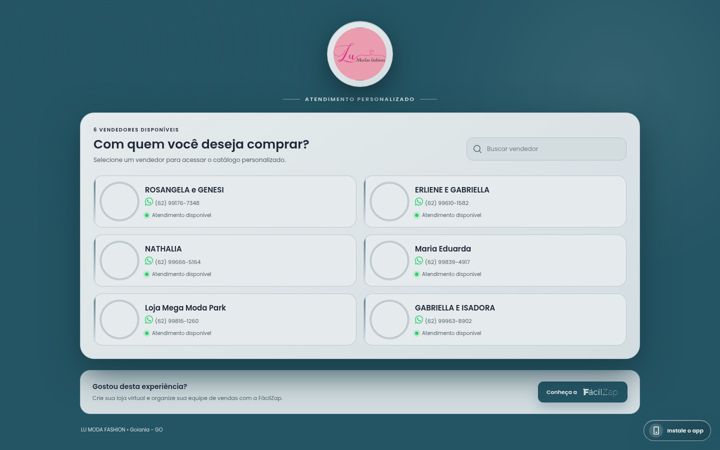Choose seller name Loja Mega Moda Park
720x450 pixels.
pyautogui.click(x=185, y=308)
